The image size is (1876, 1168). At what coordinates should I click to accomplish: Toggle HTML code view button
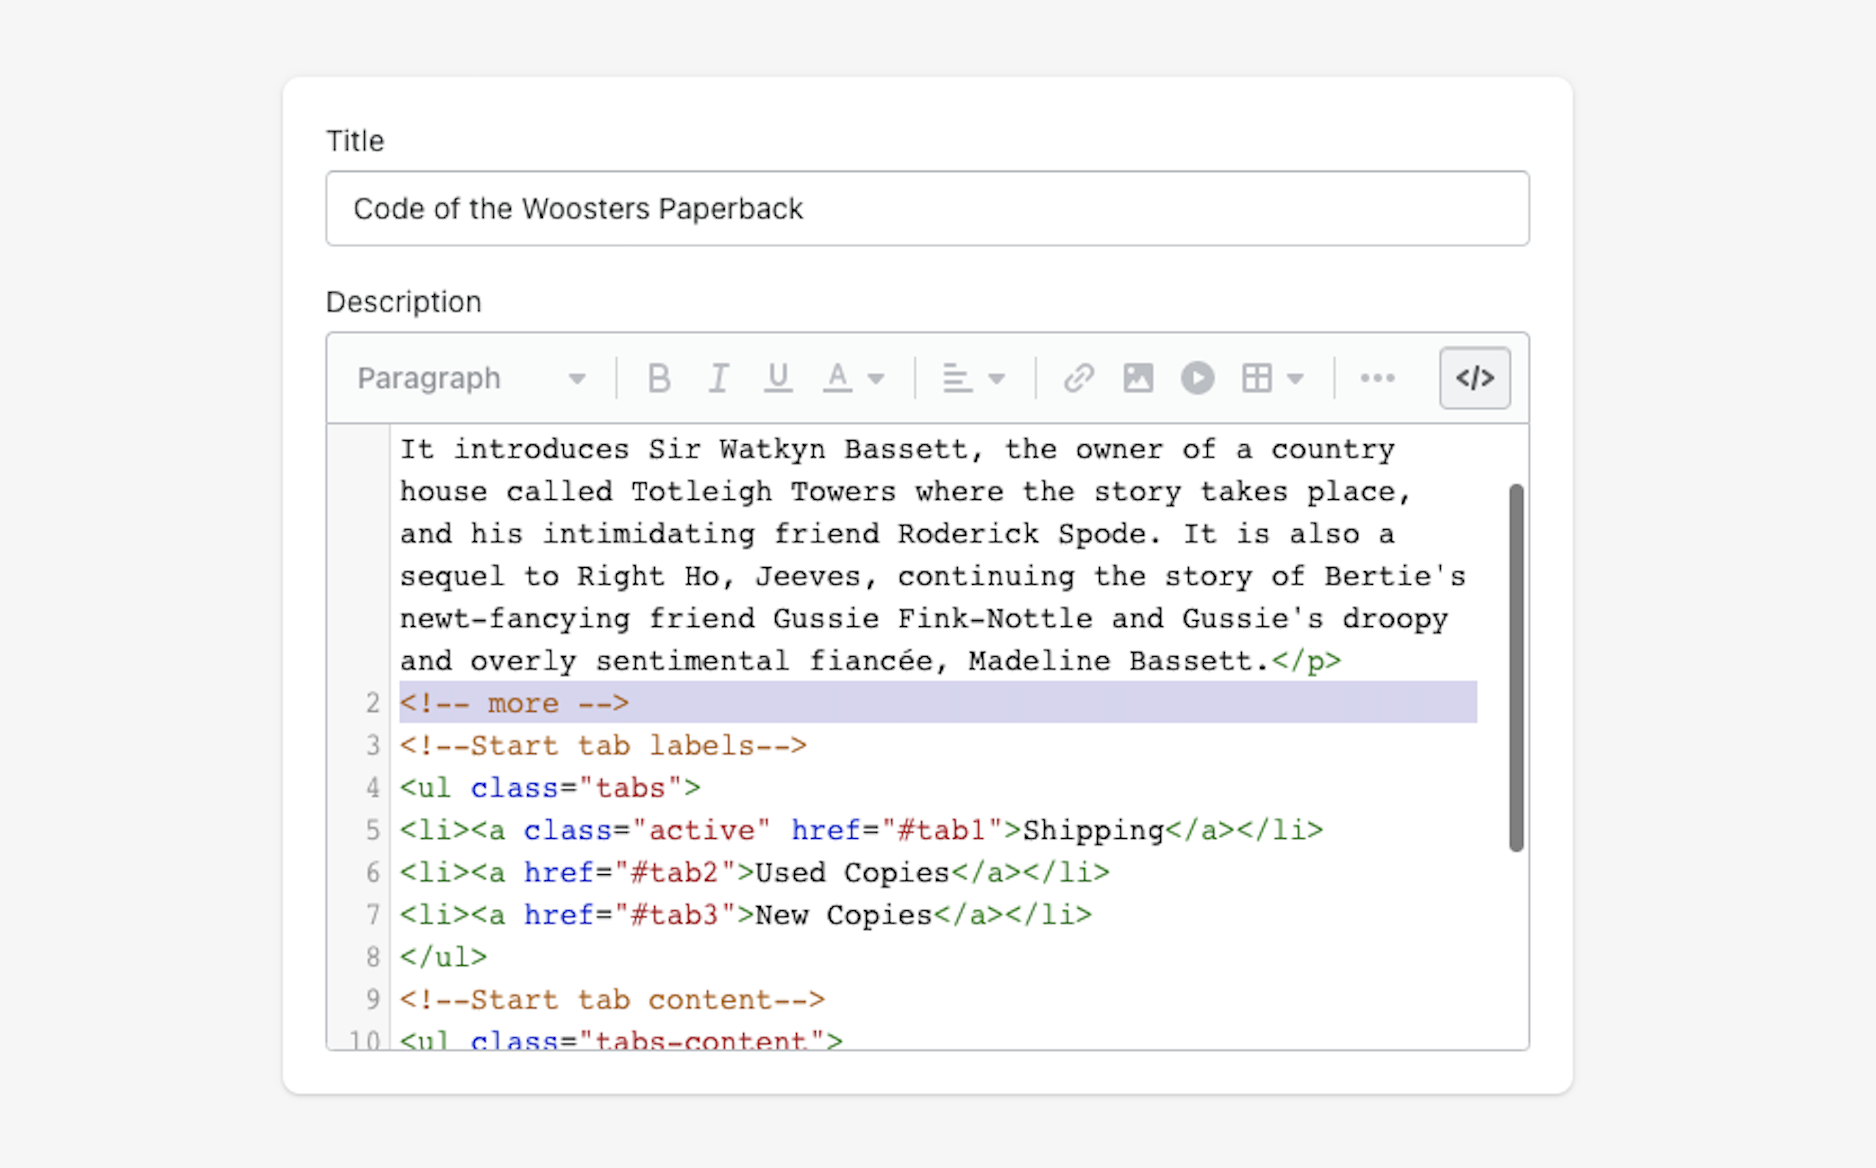(1475, 378)
